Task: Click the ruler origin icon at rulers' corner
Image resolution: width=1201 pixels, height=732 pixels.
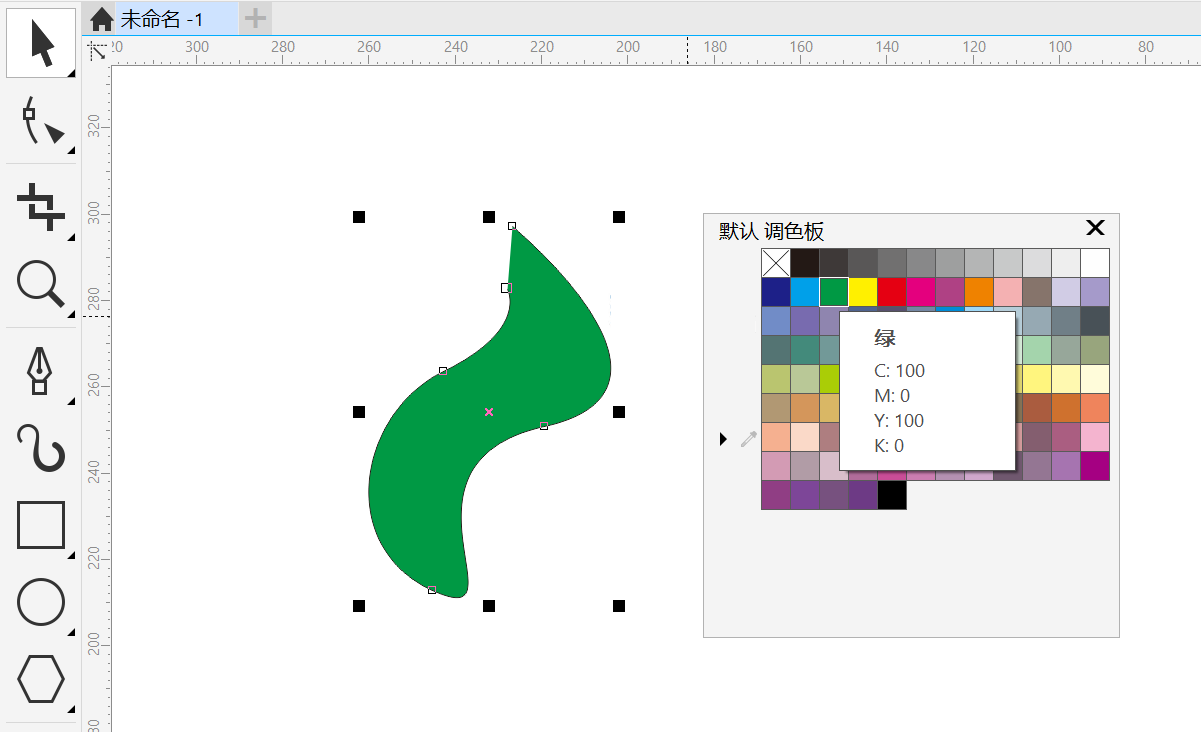Action: click(x=97, y=51)
